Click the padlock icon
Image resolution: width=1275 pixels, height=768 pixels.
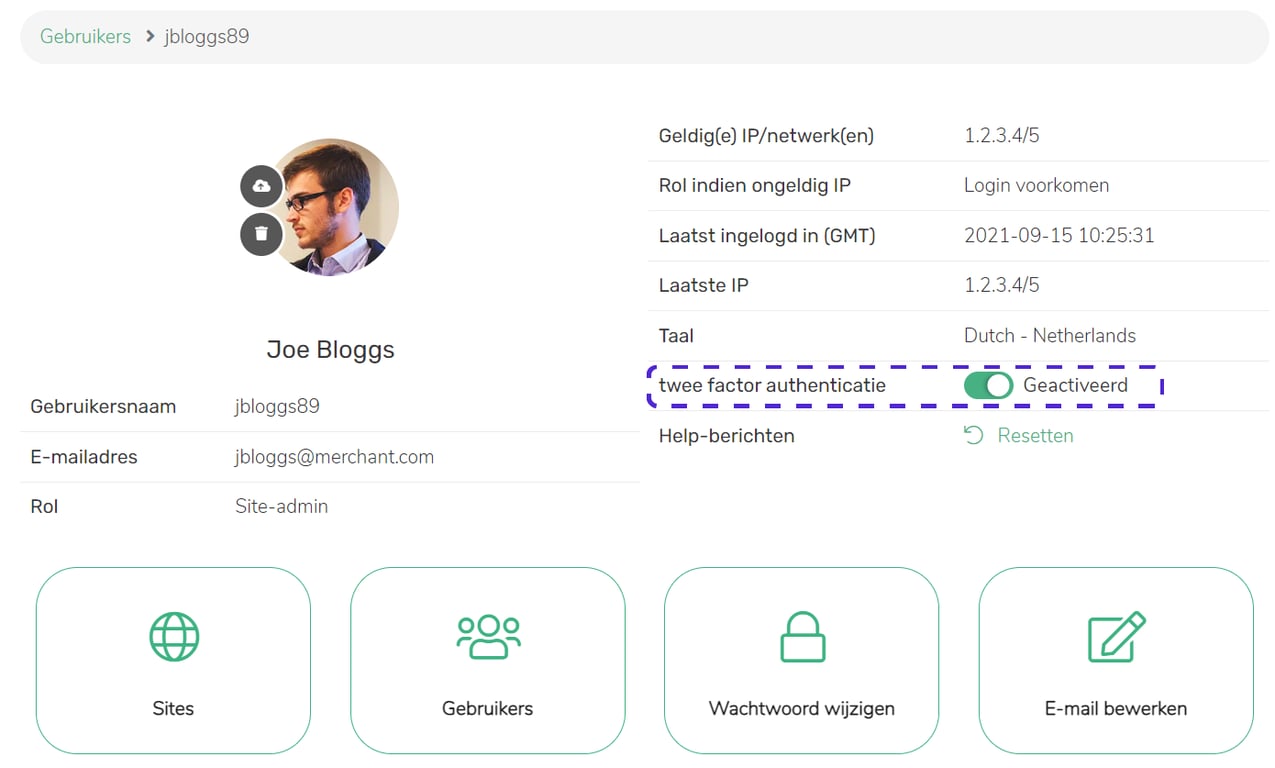click(802, 637)
